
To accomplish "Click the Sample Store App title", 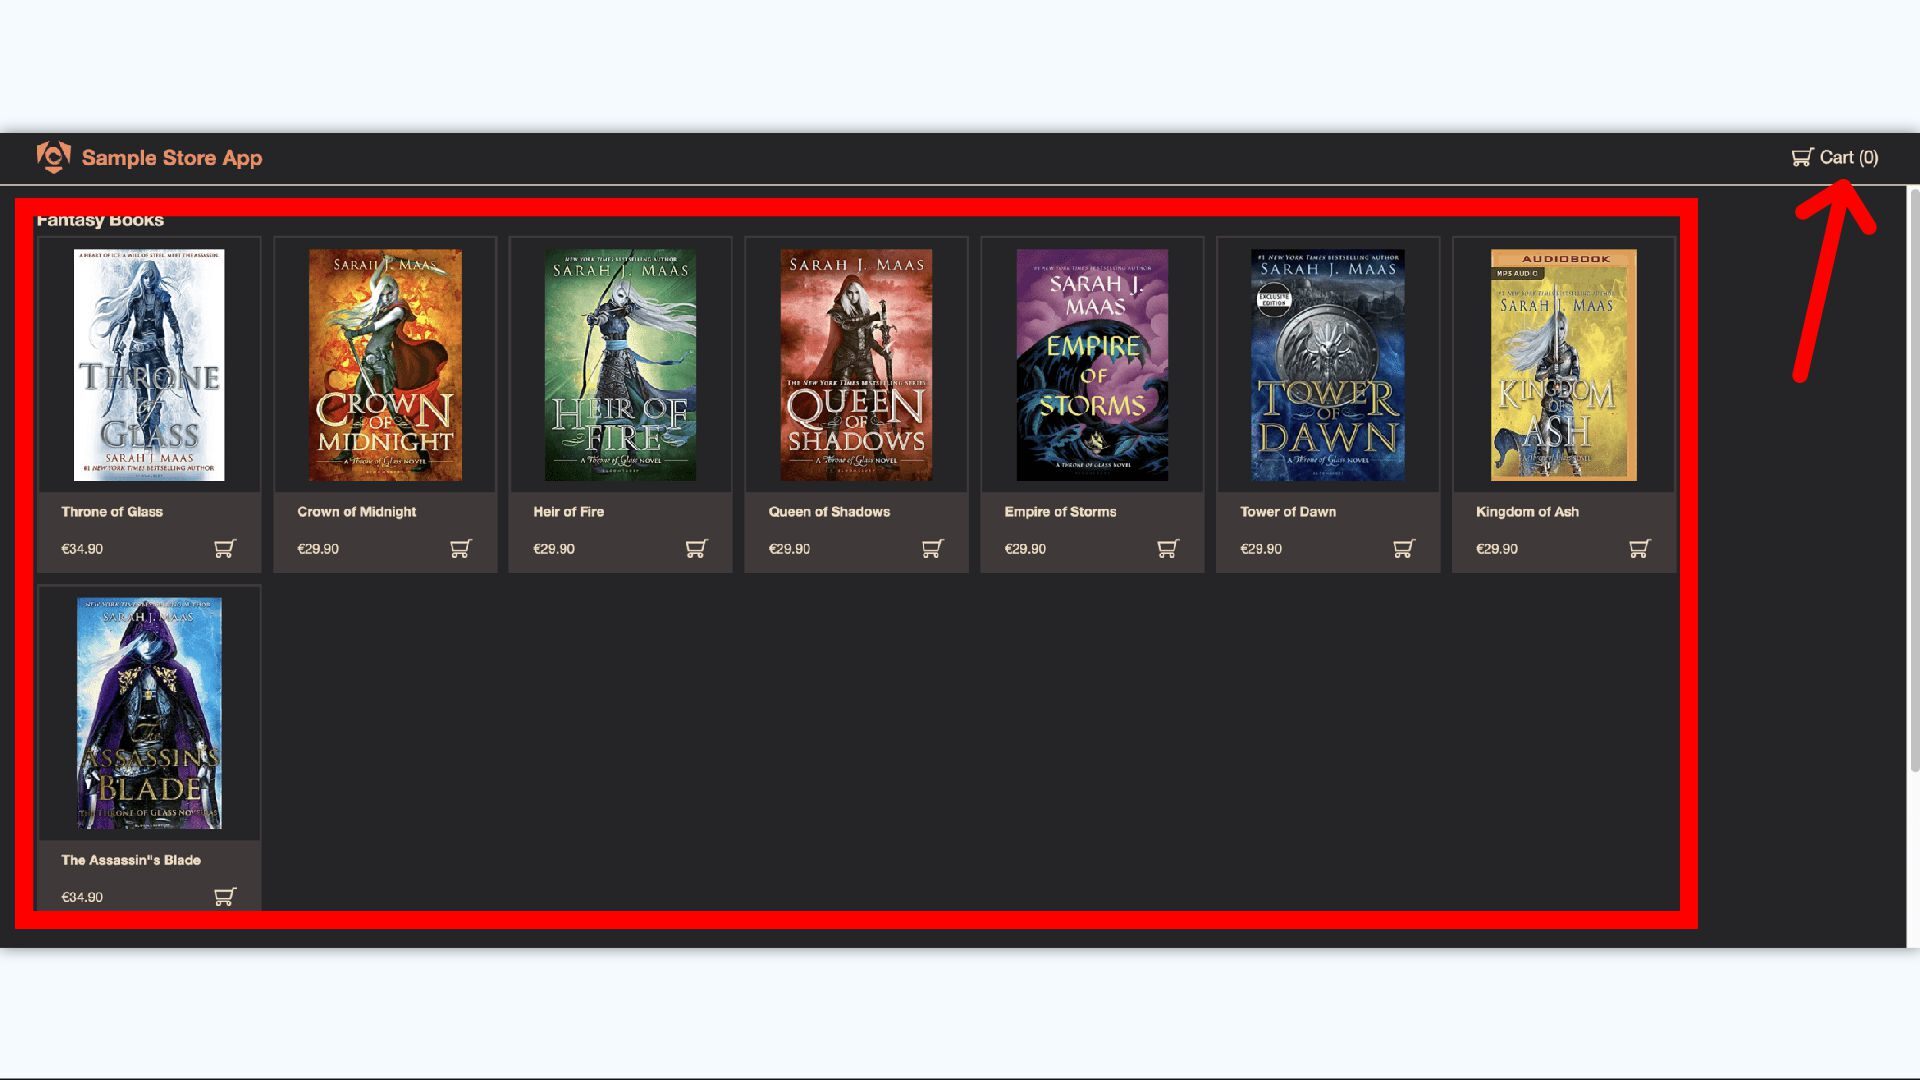I will [x=172, y=158].
